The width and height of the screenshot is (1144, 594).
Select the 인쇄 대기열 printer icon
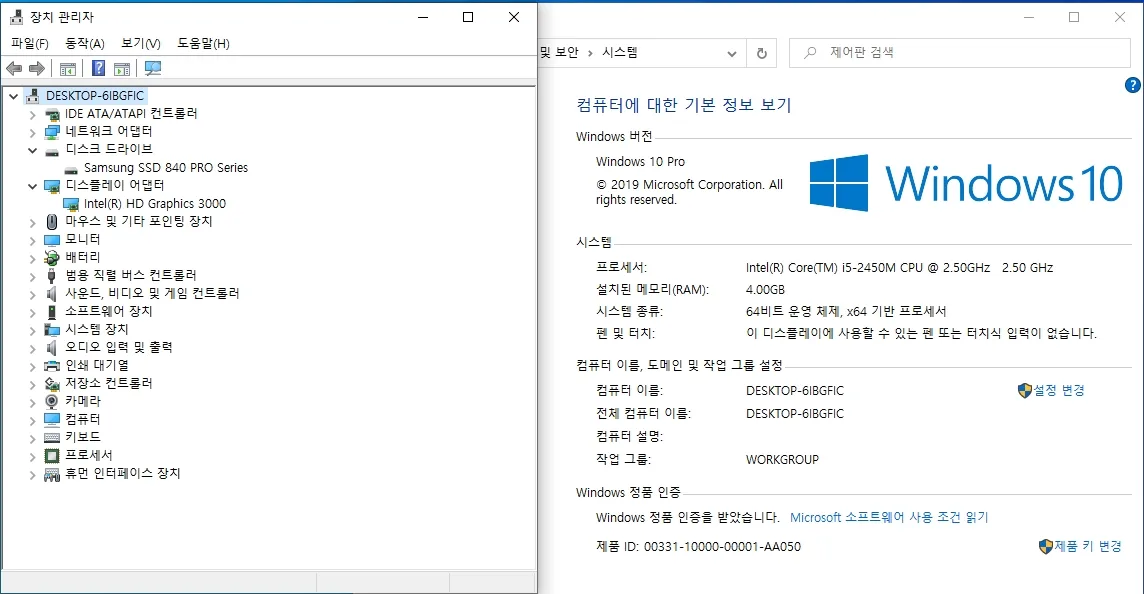(52, 366)
